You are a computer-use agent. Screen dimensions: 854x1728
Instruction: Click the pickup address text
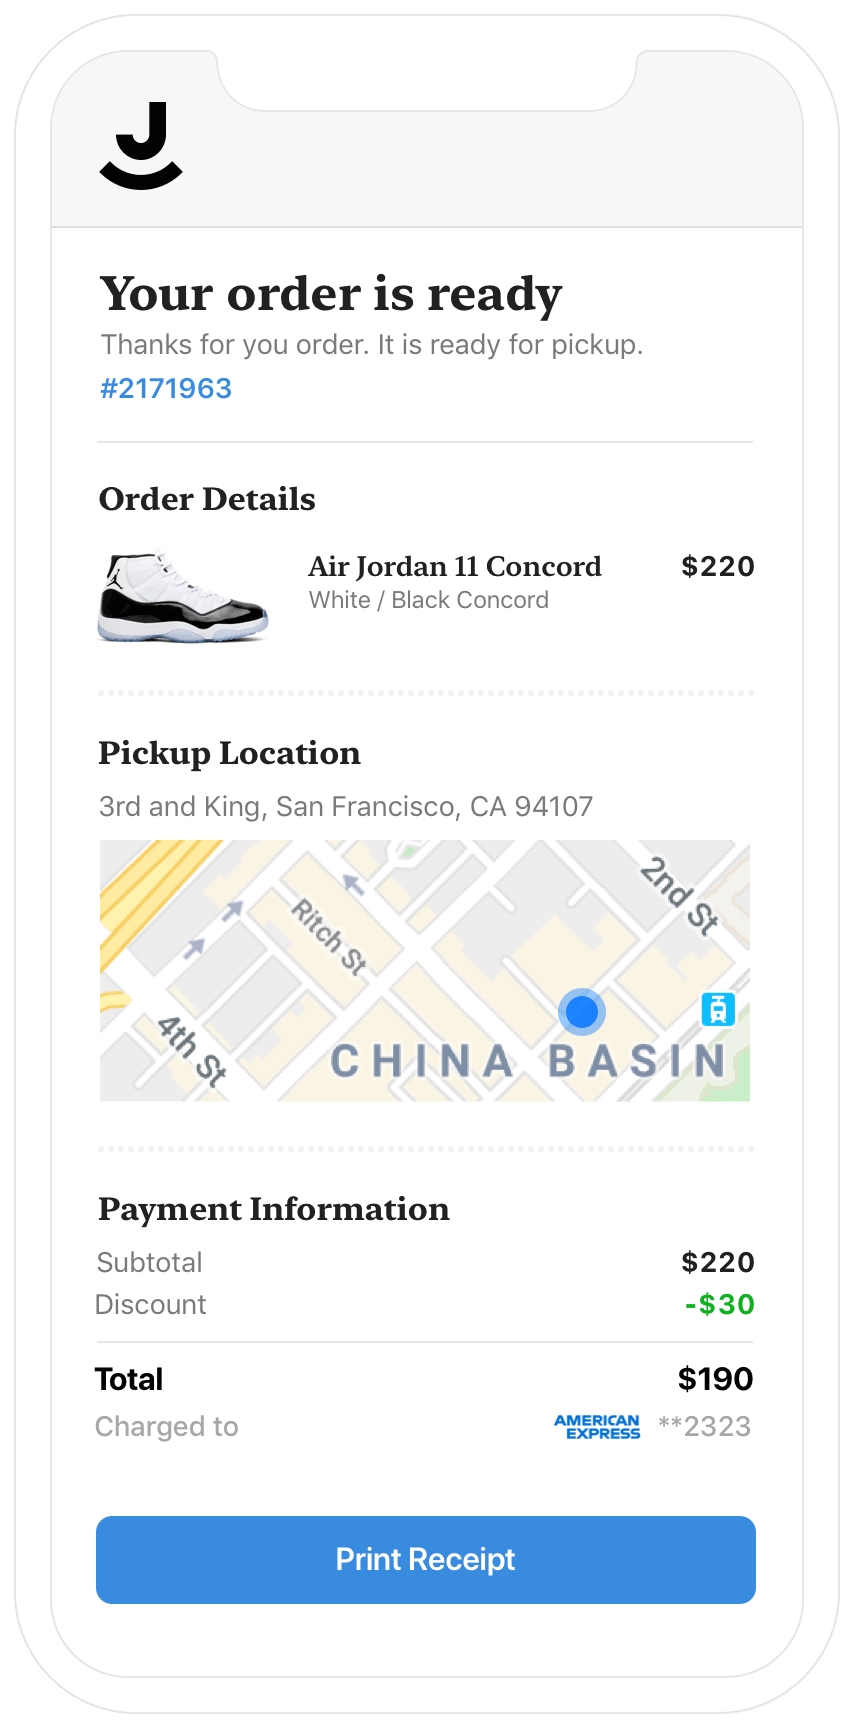(346, 806)
